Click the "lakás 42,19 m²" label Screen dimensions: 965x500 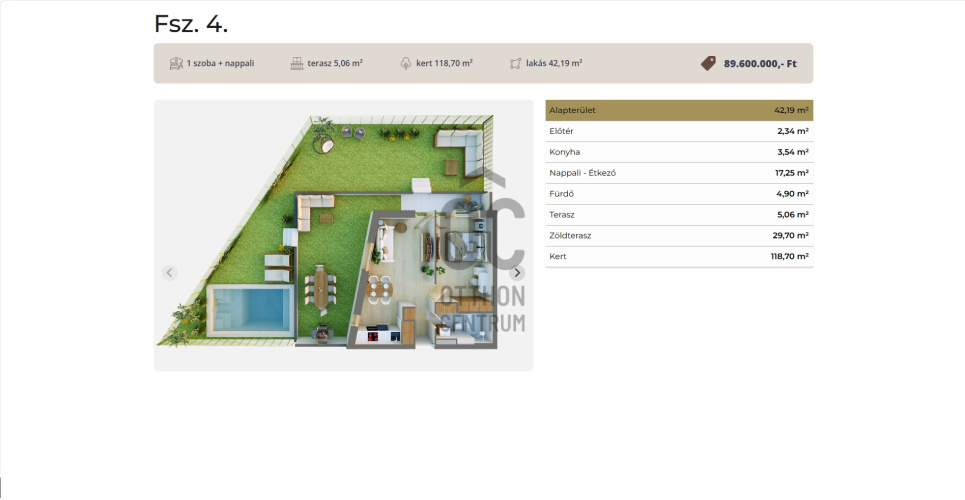click(x=555, y=63)
